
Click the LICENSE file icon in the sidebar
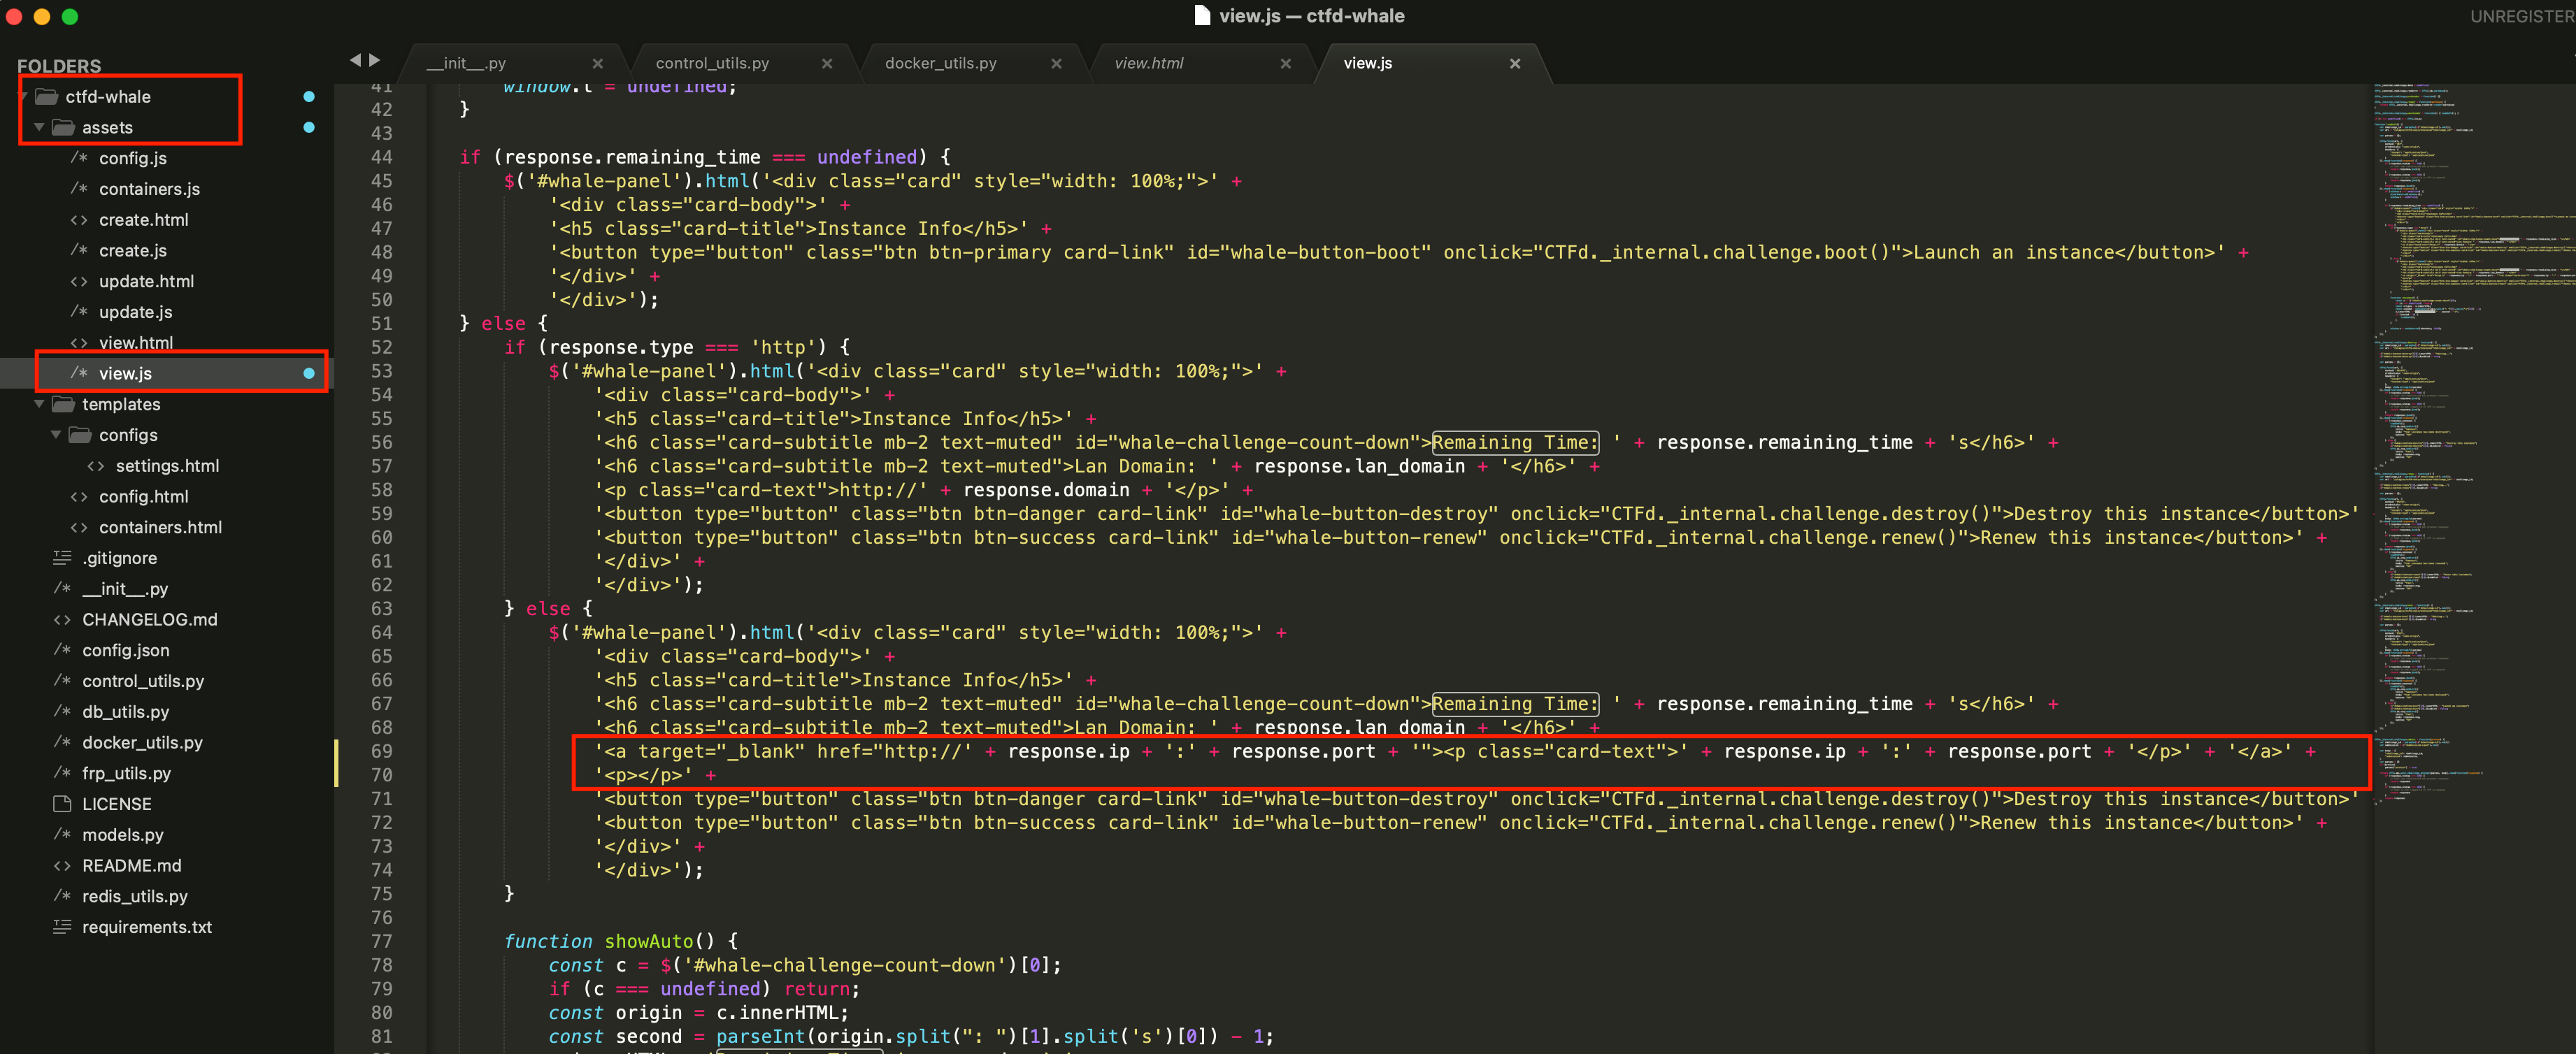pos(62,804)
